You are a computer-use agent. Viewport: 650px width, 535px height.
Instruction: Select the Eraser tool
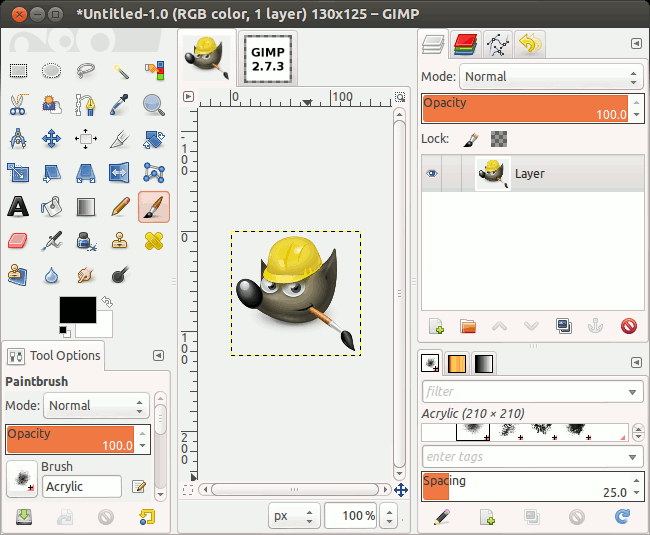[x=18, y=241]
